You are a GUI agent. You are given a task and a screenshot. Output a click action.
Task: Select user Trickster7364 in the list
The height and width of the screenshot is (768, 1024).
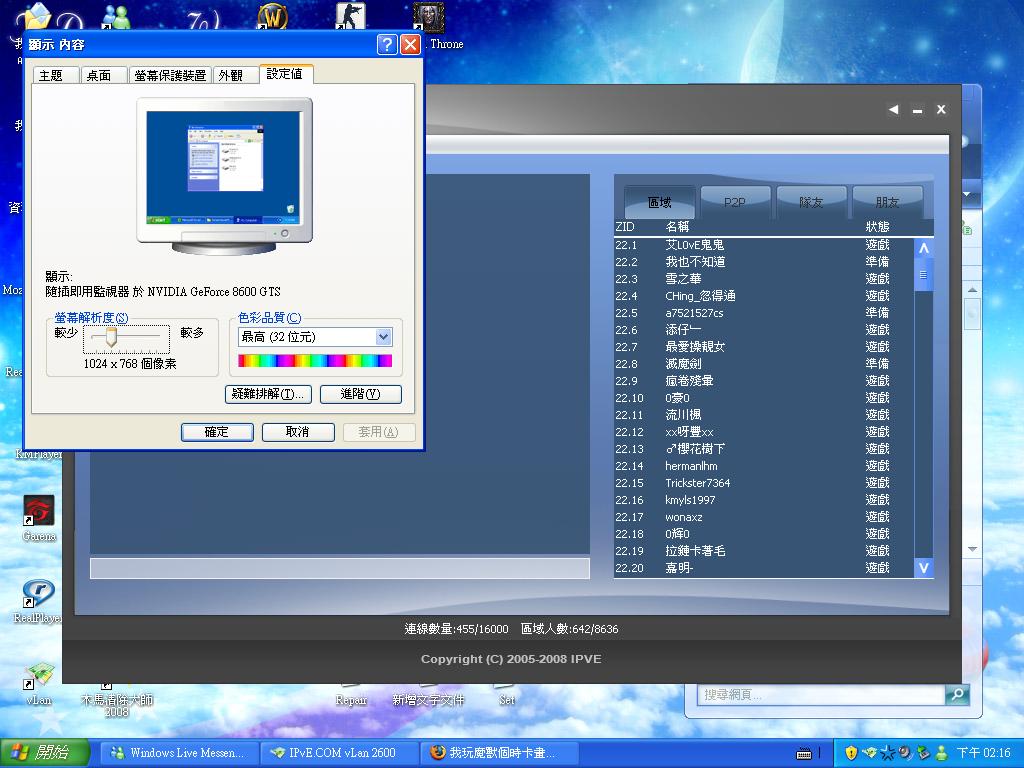click(698, 483)
